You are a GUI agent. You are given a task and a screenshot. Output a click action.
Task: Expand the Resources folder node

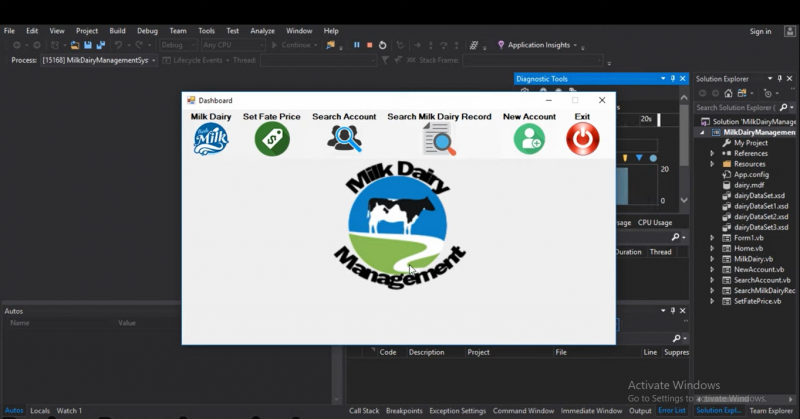(712, 164)
